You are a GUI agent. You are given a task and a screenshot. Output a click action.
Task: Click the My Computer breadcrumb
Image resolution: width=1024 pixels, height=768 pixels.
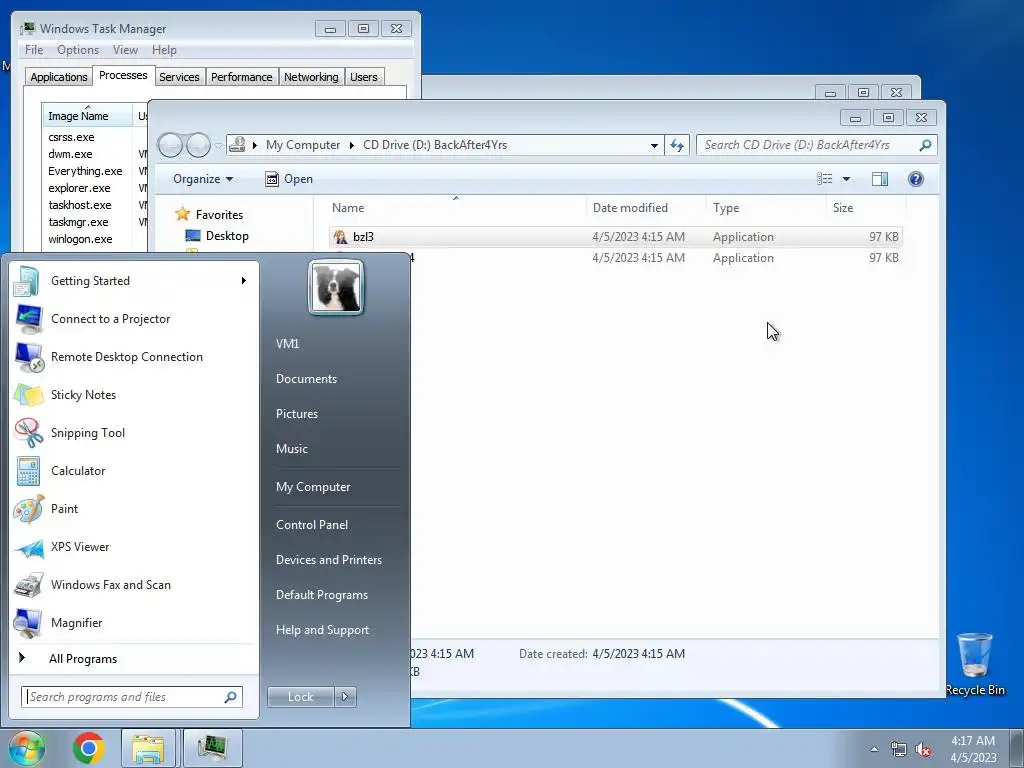click(x=303, y=145)
